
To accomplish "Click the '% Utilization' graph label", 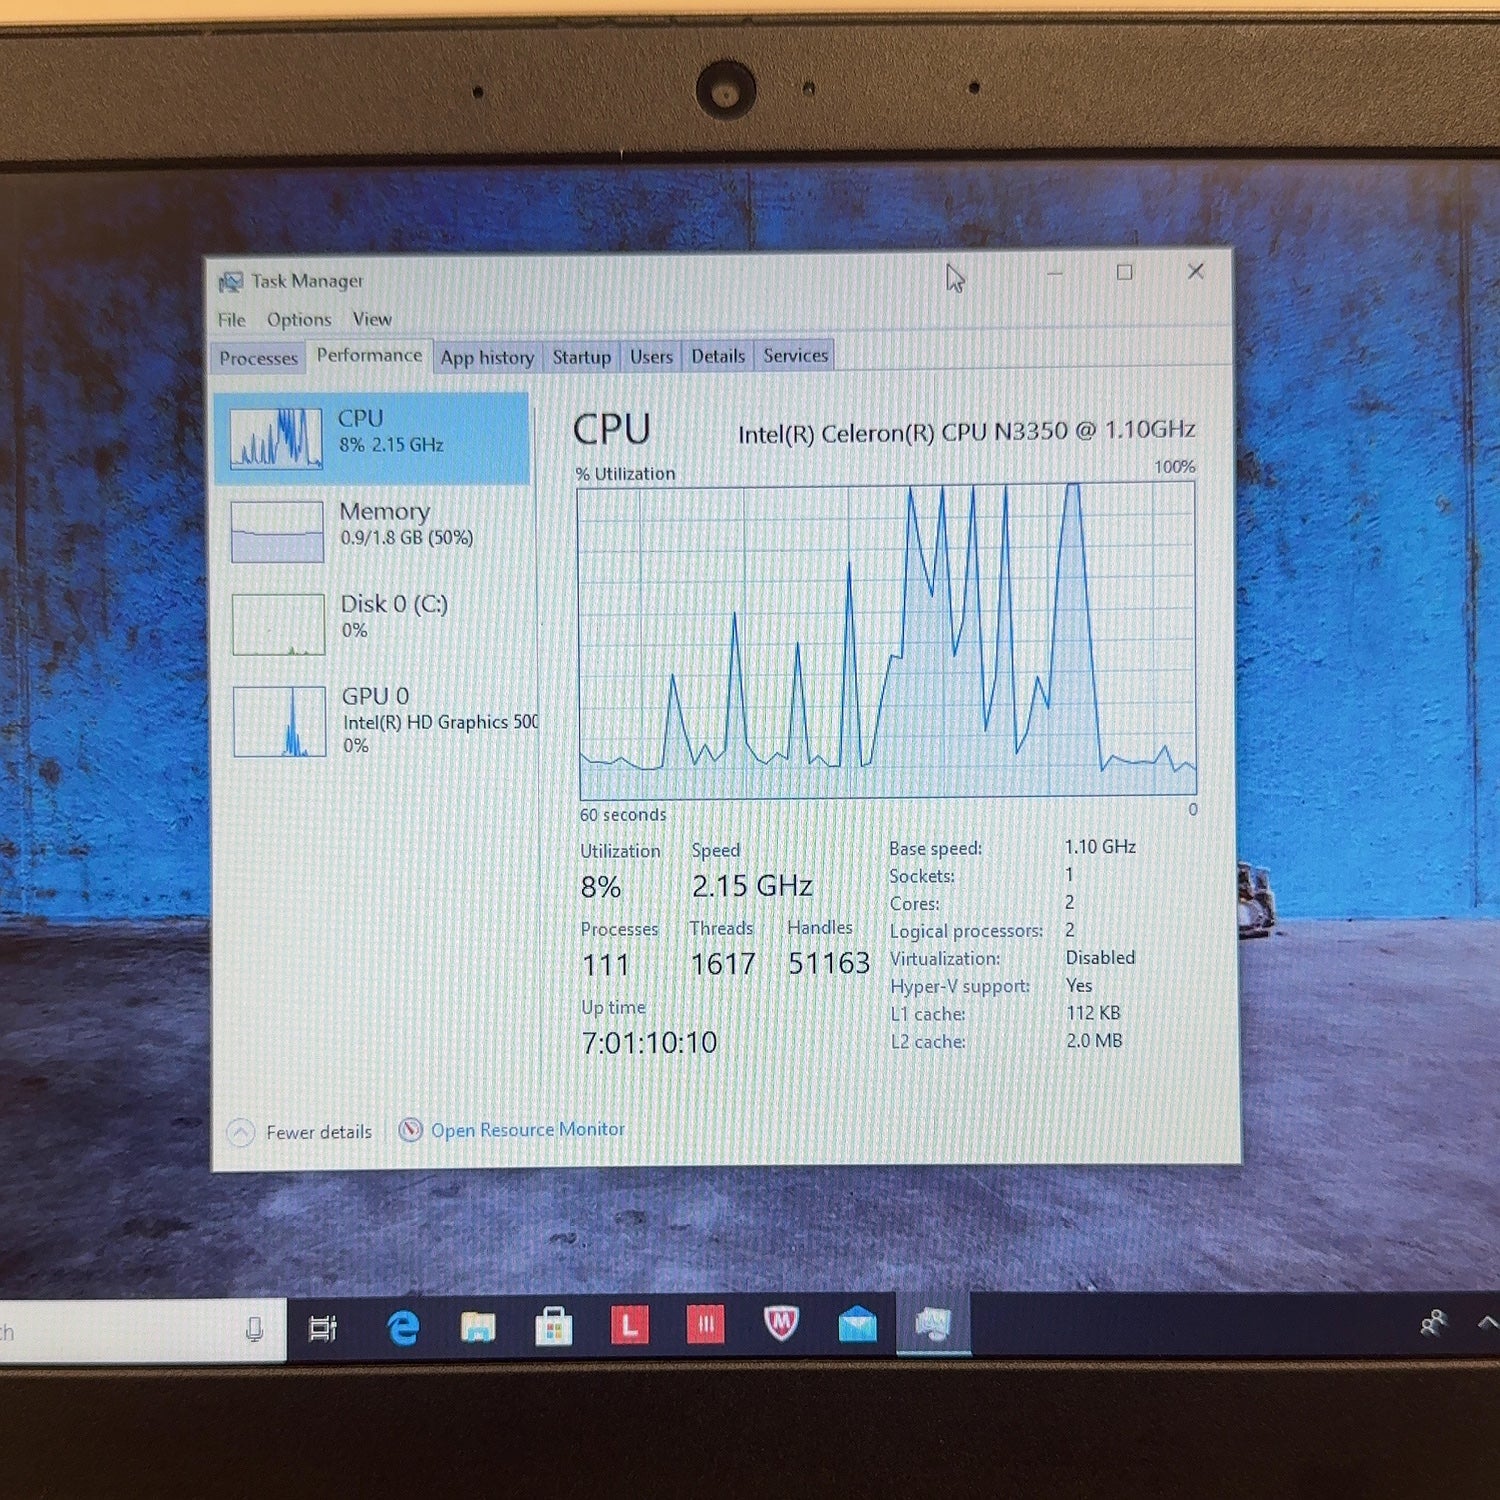I will [626, 474].
